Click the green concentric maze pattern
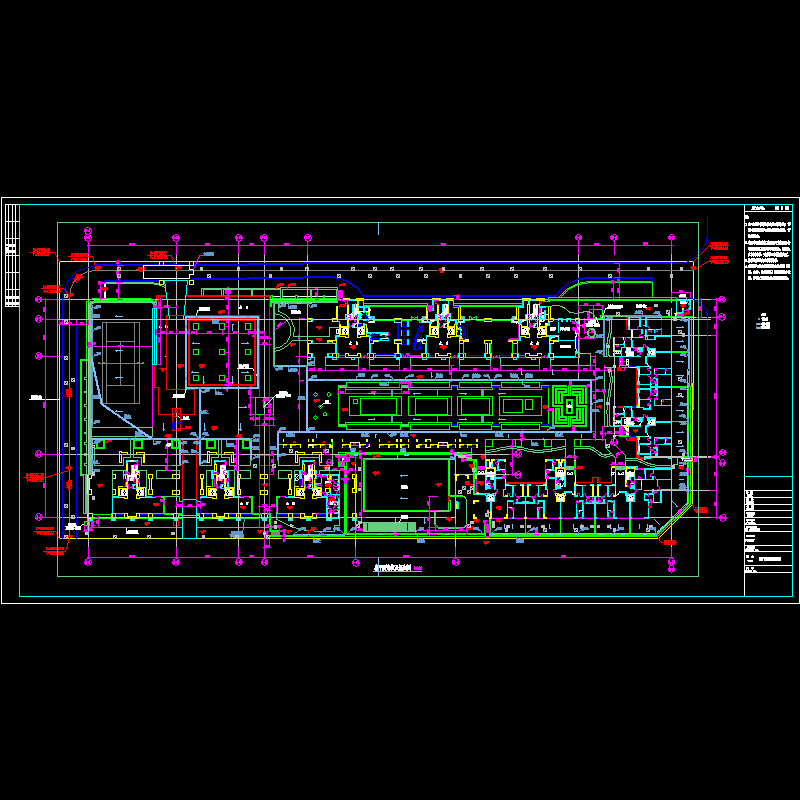Viewport: 800px width, 800px height. [569, 405]
